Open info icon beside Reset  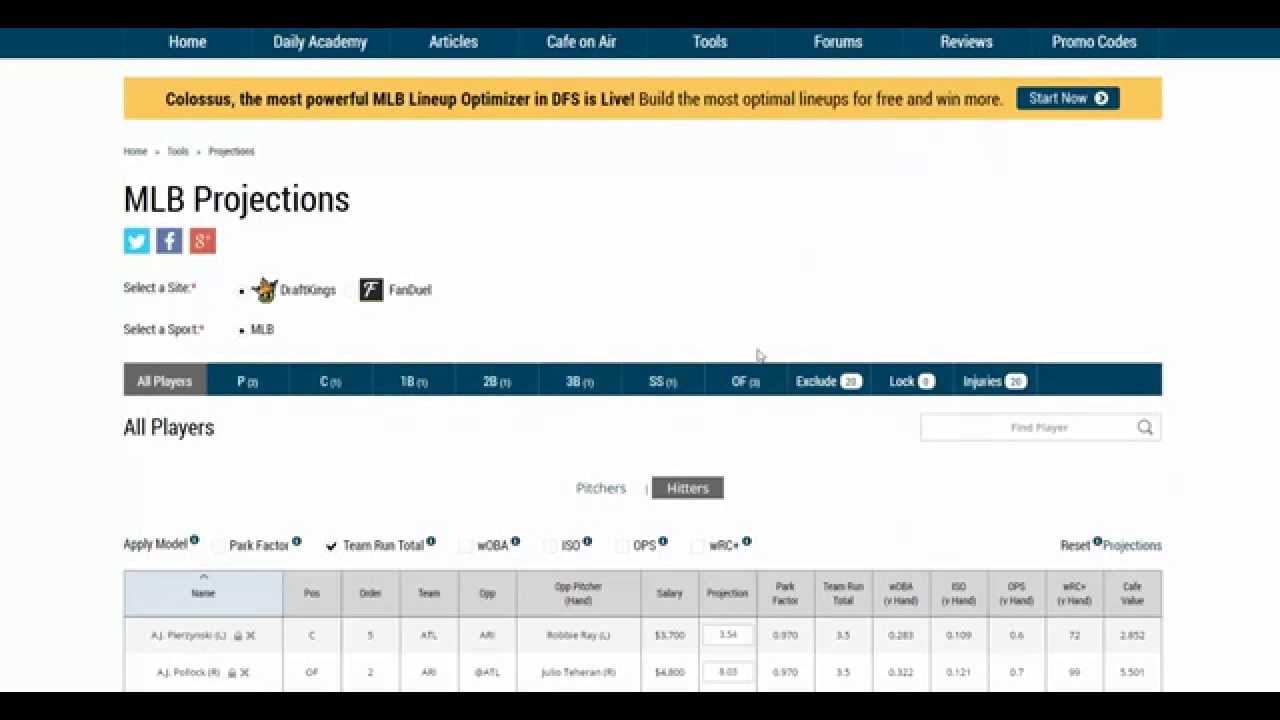[x=1098, y=541]
